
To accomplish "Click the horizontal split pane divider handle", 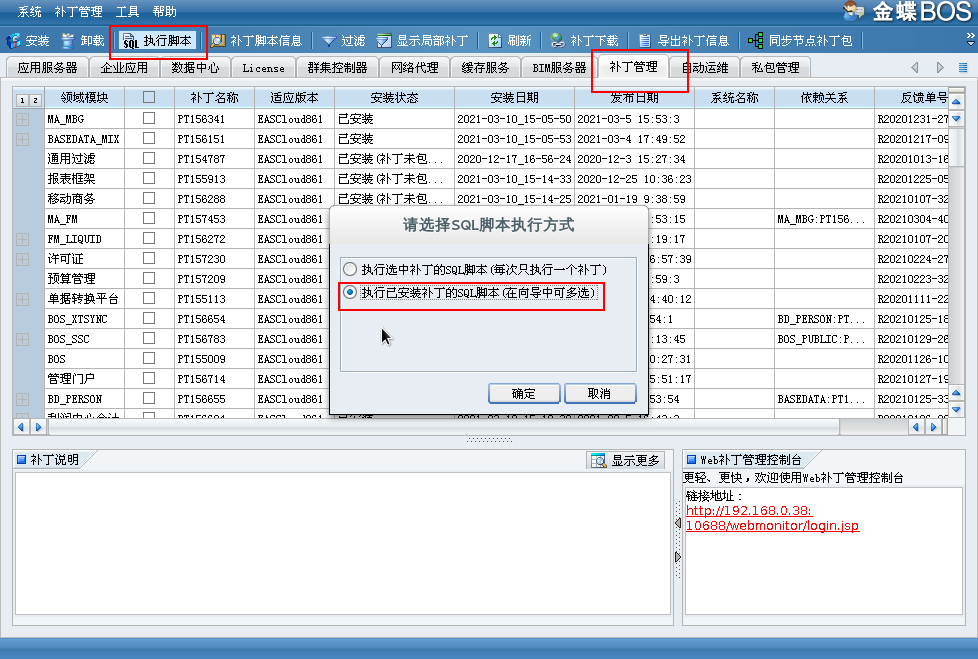I will coord(489,440).
